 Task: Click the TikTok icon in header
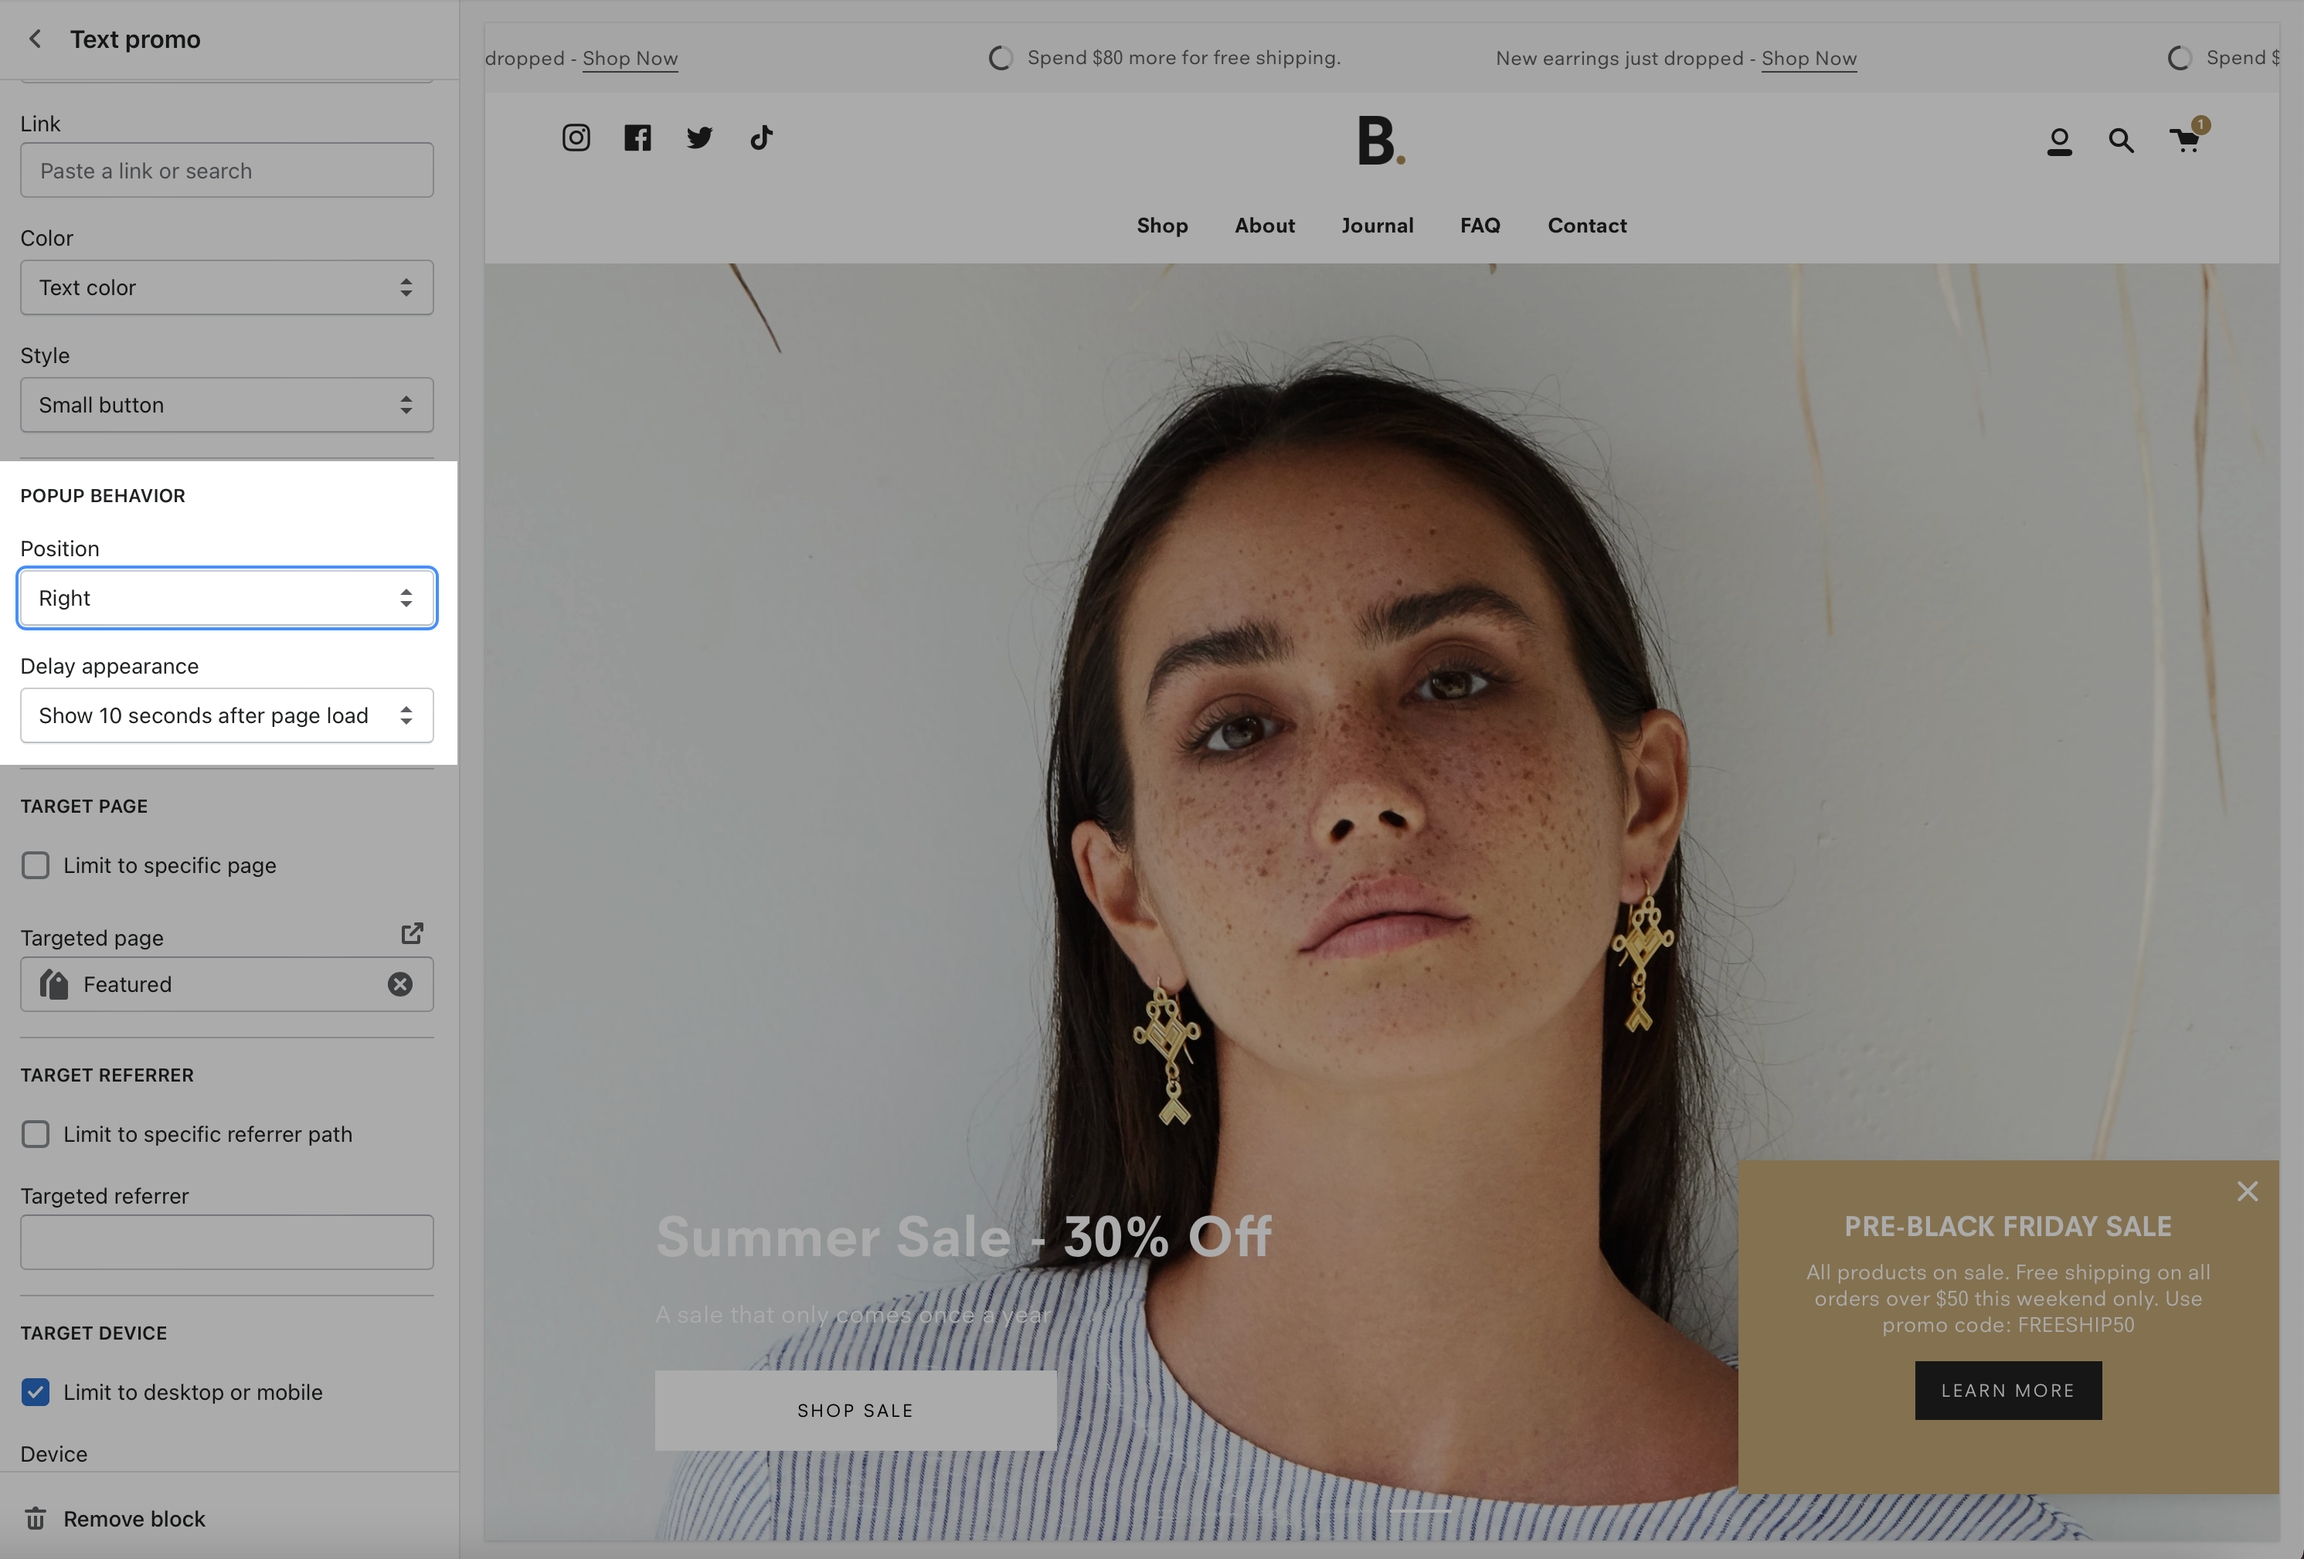(x=761, y=138)
